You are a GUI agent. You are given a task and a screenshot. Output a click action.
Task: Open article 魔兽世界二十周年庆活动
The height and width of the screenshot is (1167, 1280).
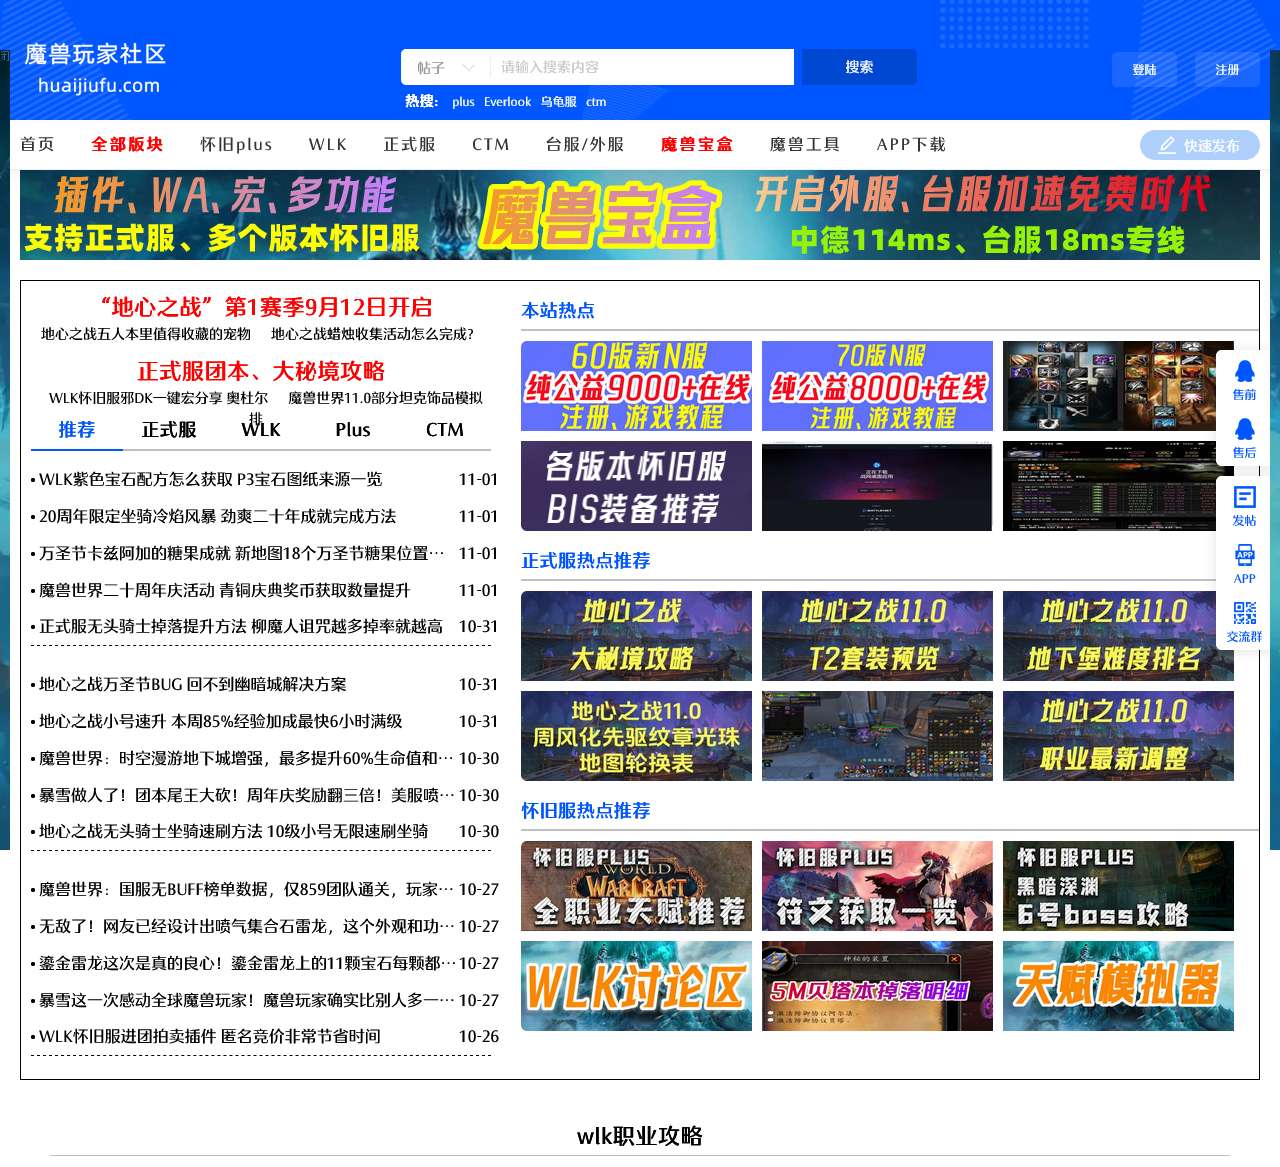[225, 590]
